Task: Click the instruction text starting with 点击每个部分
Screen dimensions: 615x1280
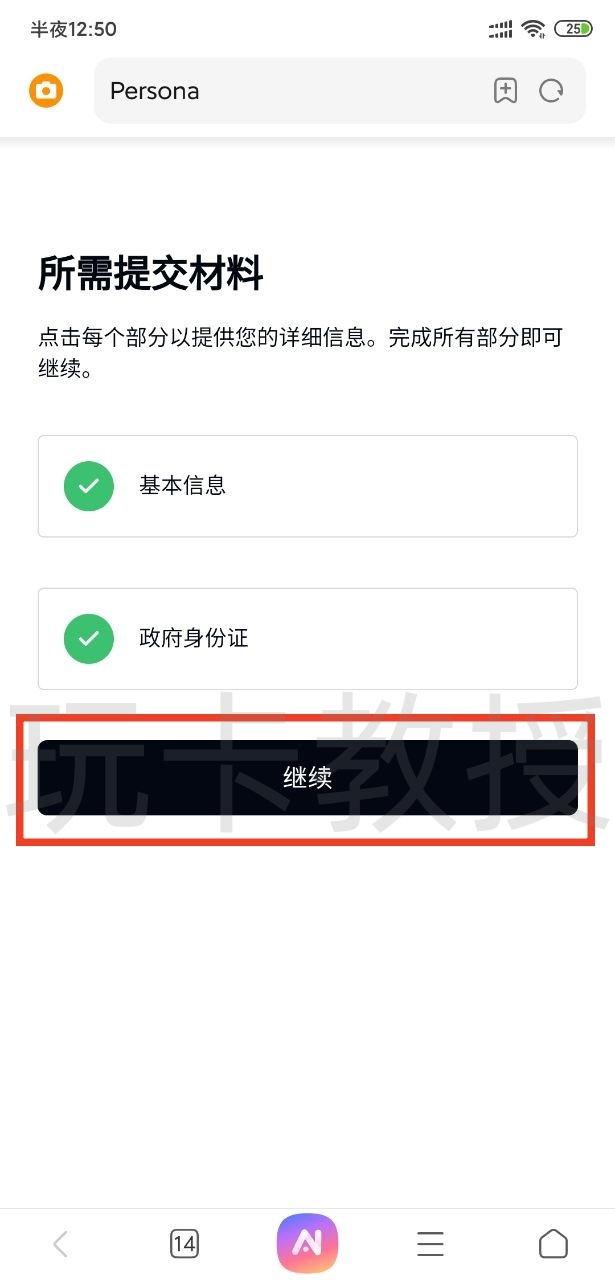Action: [x=300, y=353]
